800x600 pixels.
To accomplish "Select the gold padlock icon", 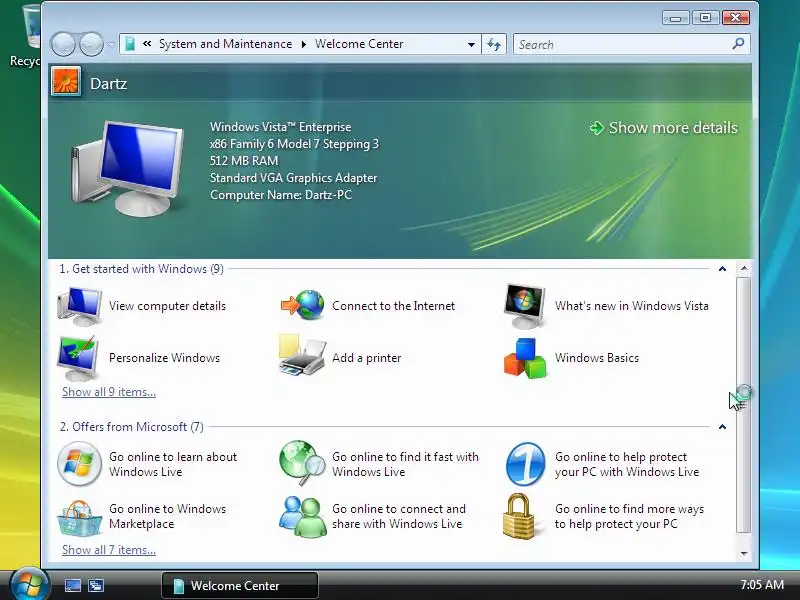I will pyautogui.click(x=519, y=516).
